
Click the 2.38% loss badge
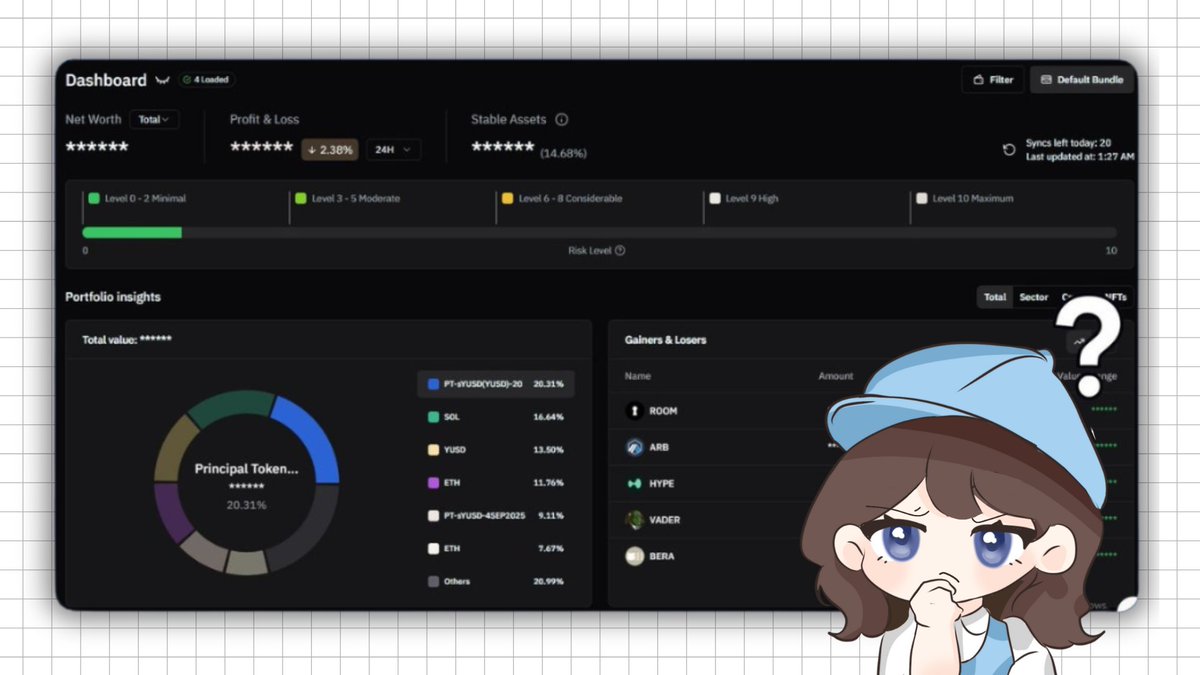(x=329, y=149)
